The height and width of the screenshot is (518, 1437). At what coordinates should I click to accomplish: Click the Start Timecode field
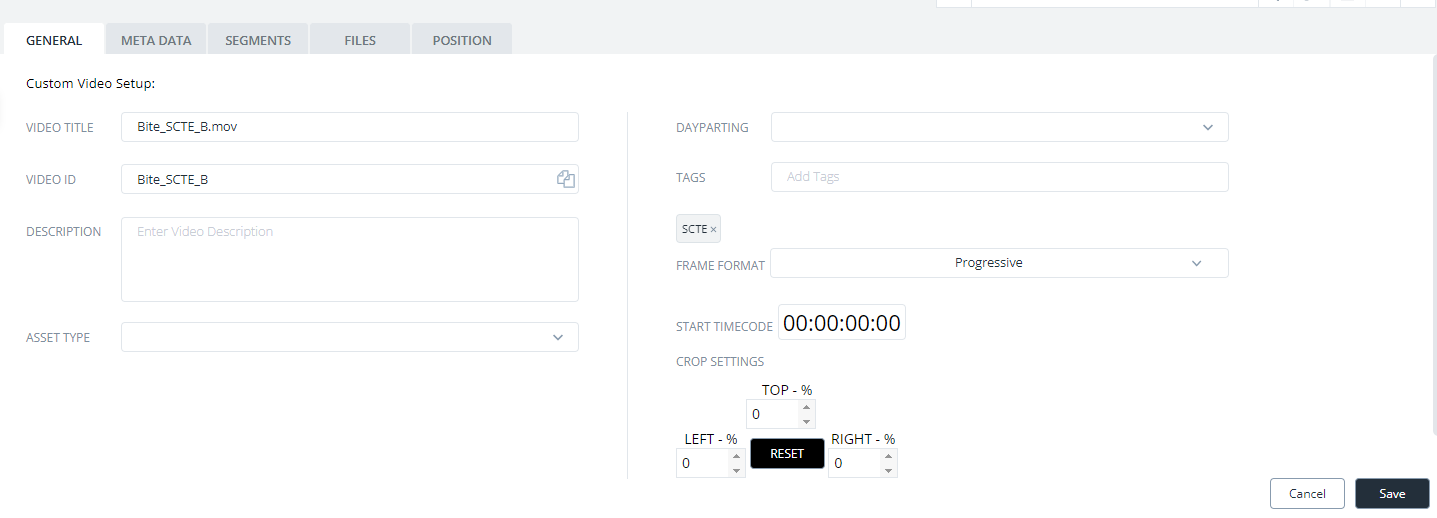842,323
